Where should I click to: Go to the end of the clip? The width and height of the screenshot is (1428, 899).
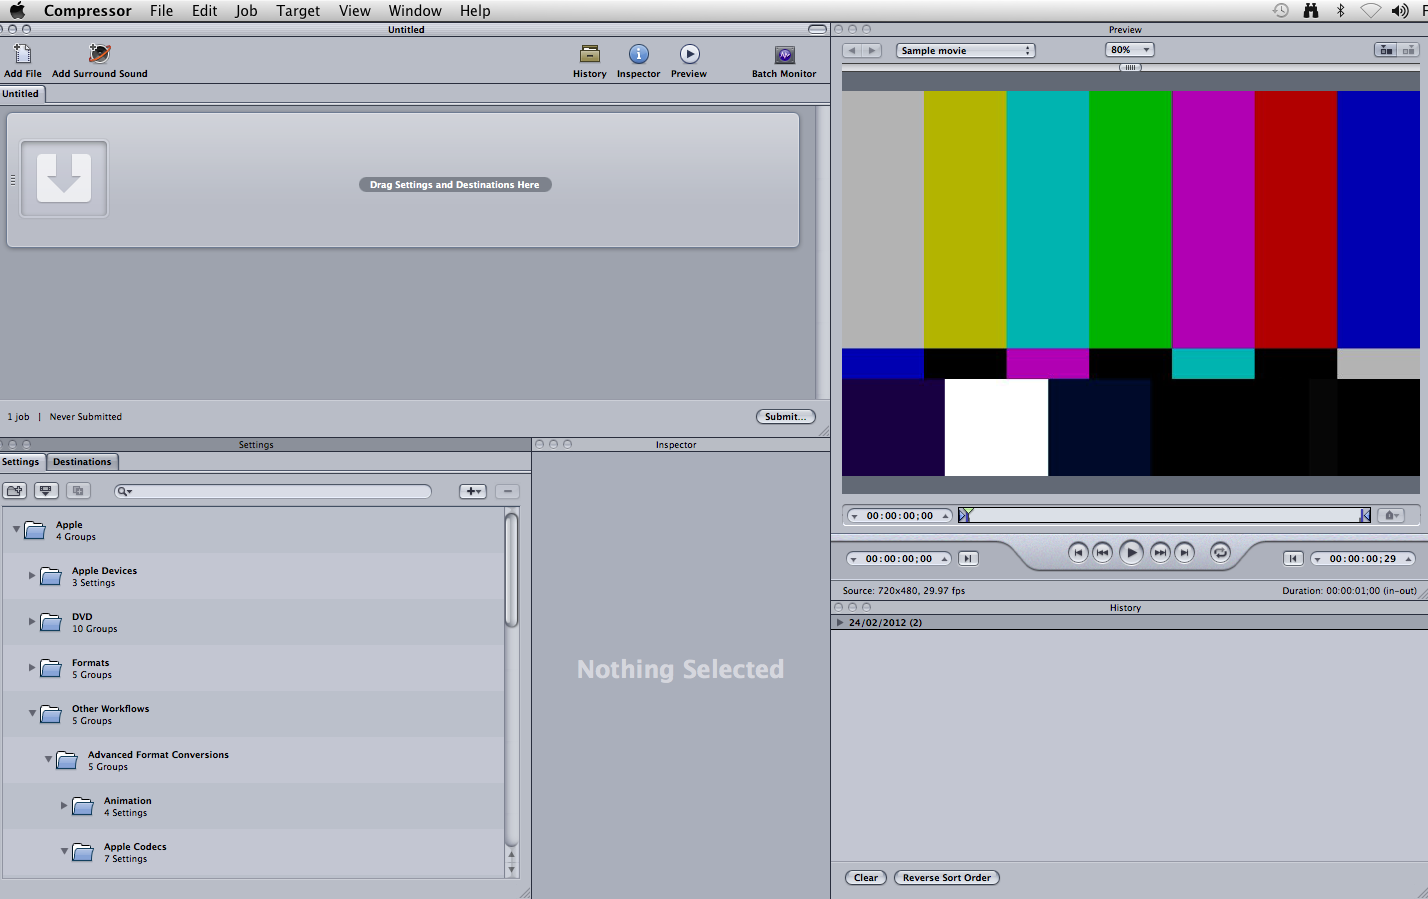coord(1184,552)
